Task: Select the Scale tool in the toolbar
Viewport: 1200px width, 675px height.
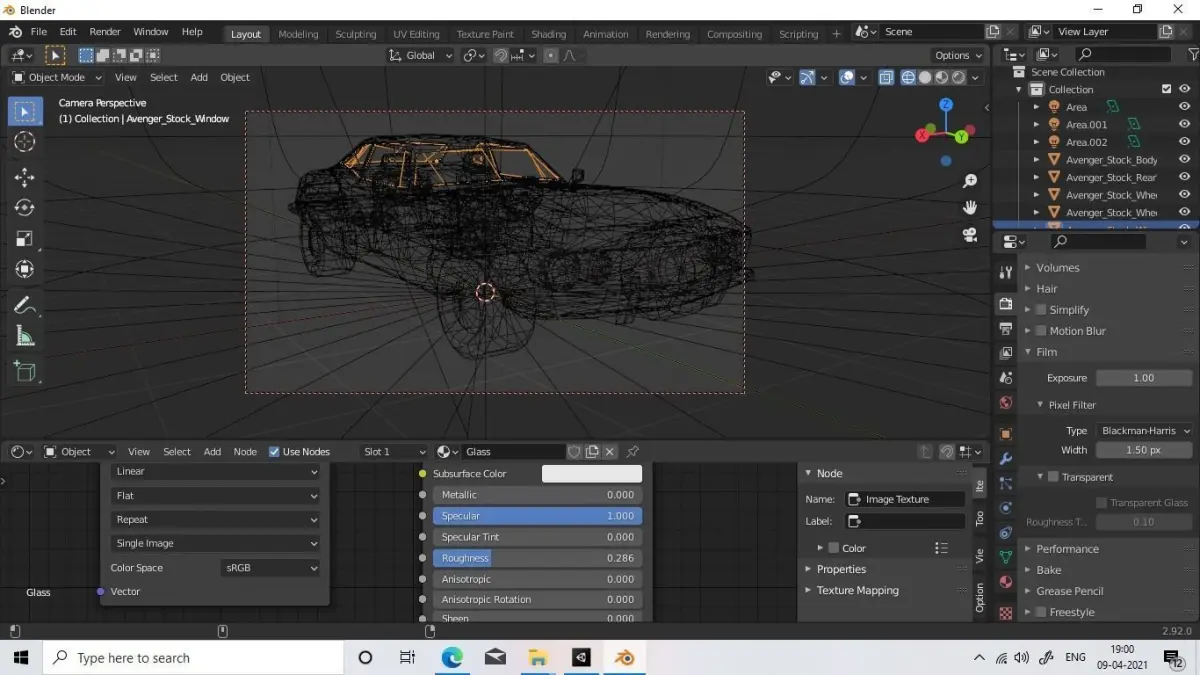Action: coord(25,239)
